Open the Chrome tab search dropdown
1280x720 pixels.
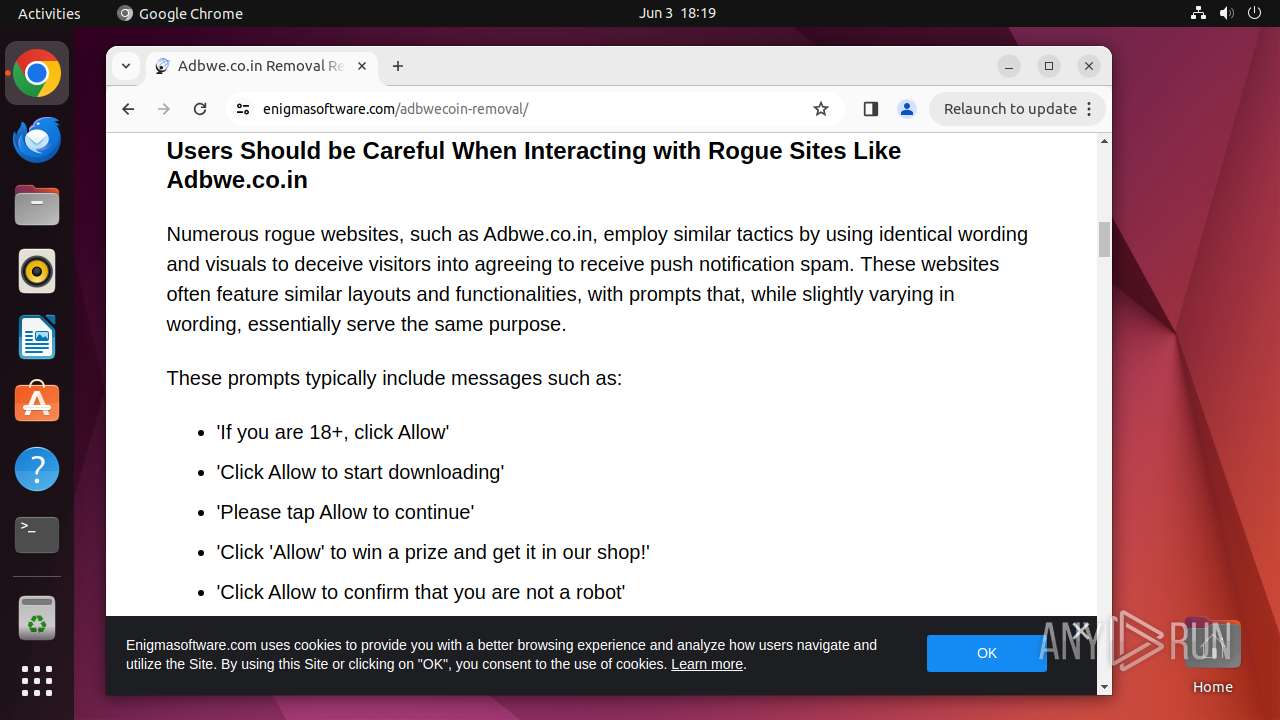click(125, 66)
